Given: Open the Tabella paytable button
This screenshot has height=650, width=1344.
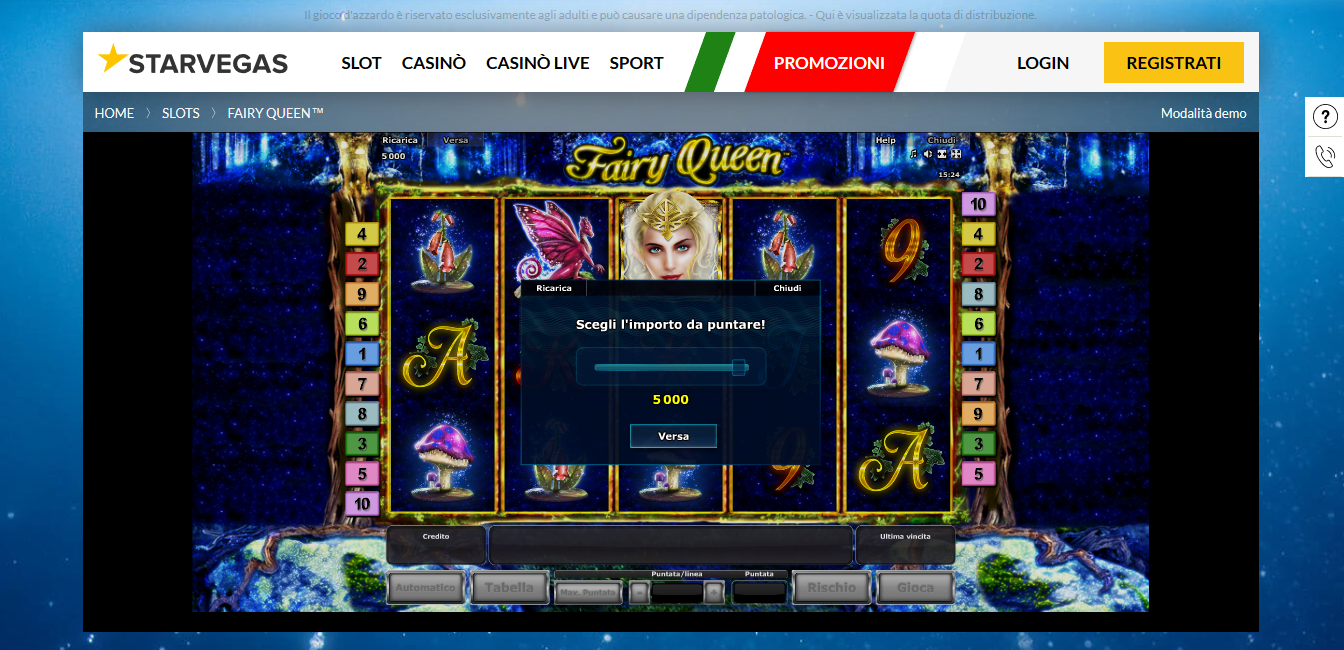Looking at the screenshot, I should click(509, 588).
